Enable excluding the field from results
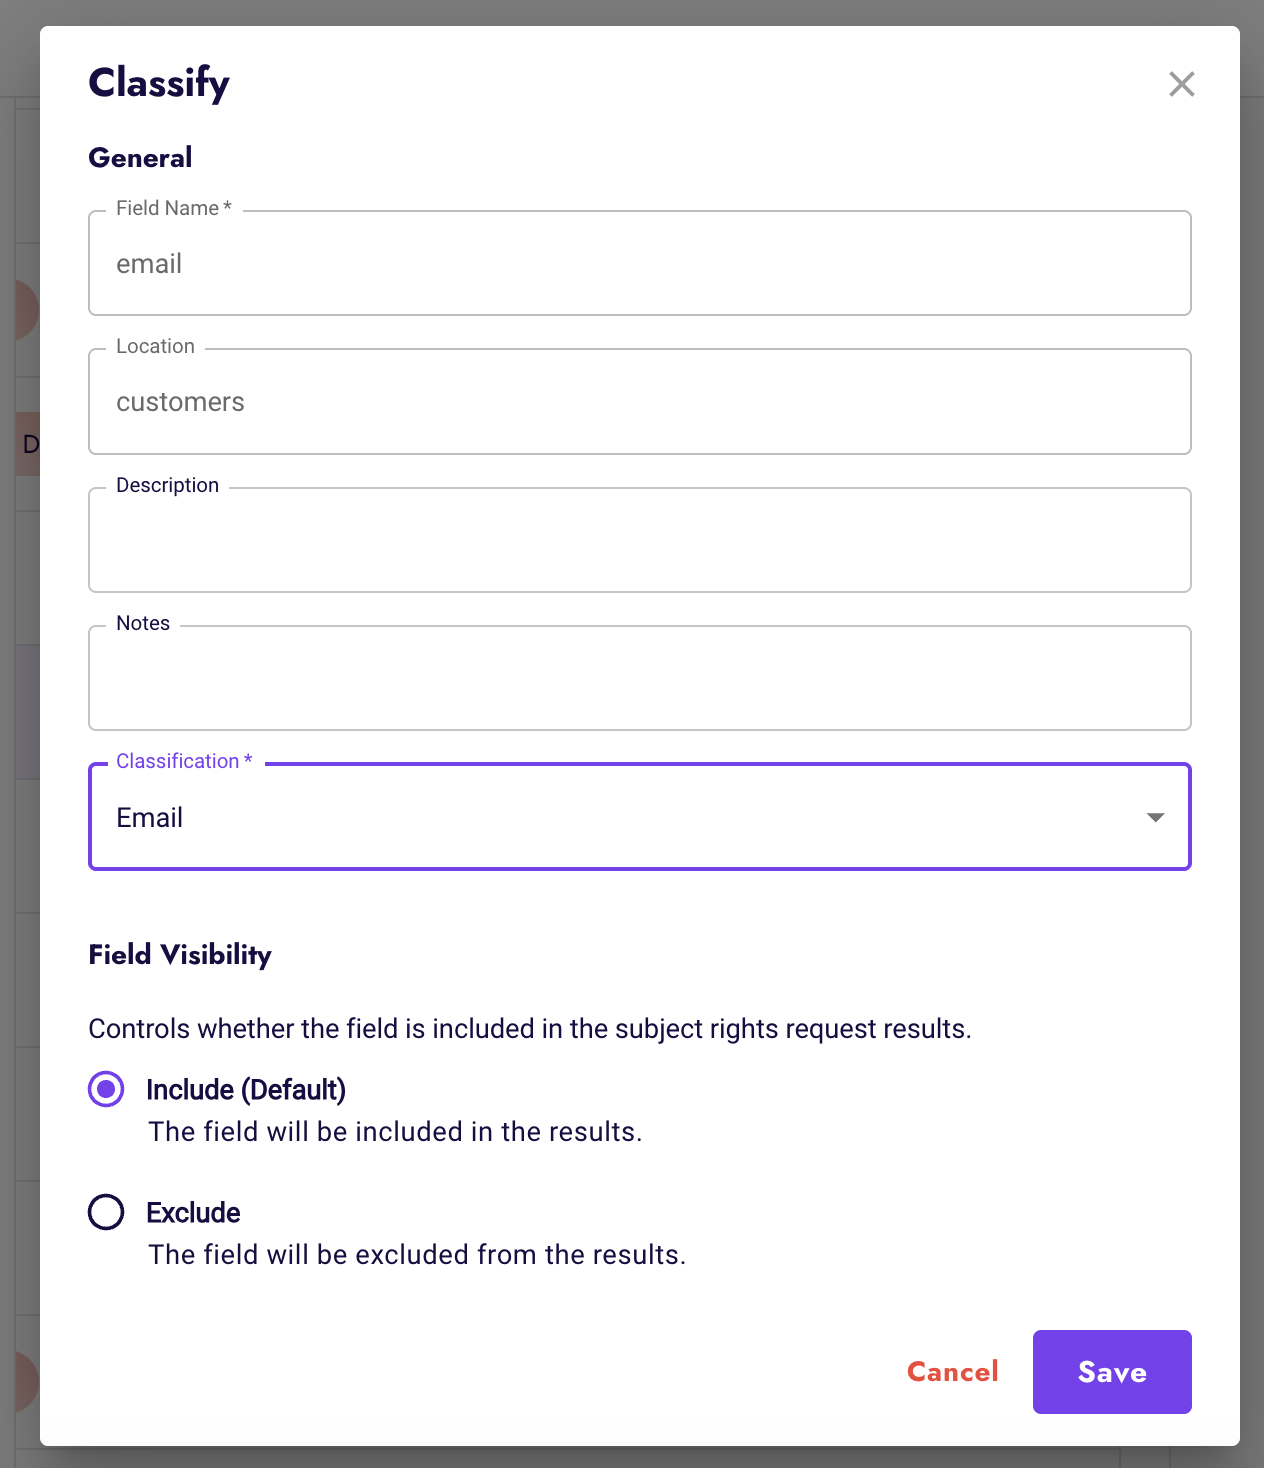This screenshot has width=1264, height=1468. pyautogui.click(x=105, y=1212)
